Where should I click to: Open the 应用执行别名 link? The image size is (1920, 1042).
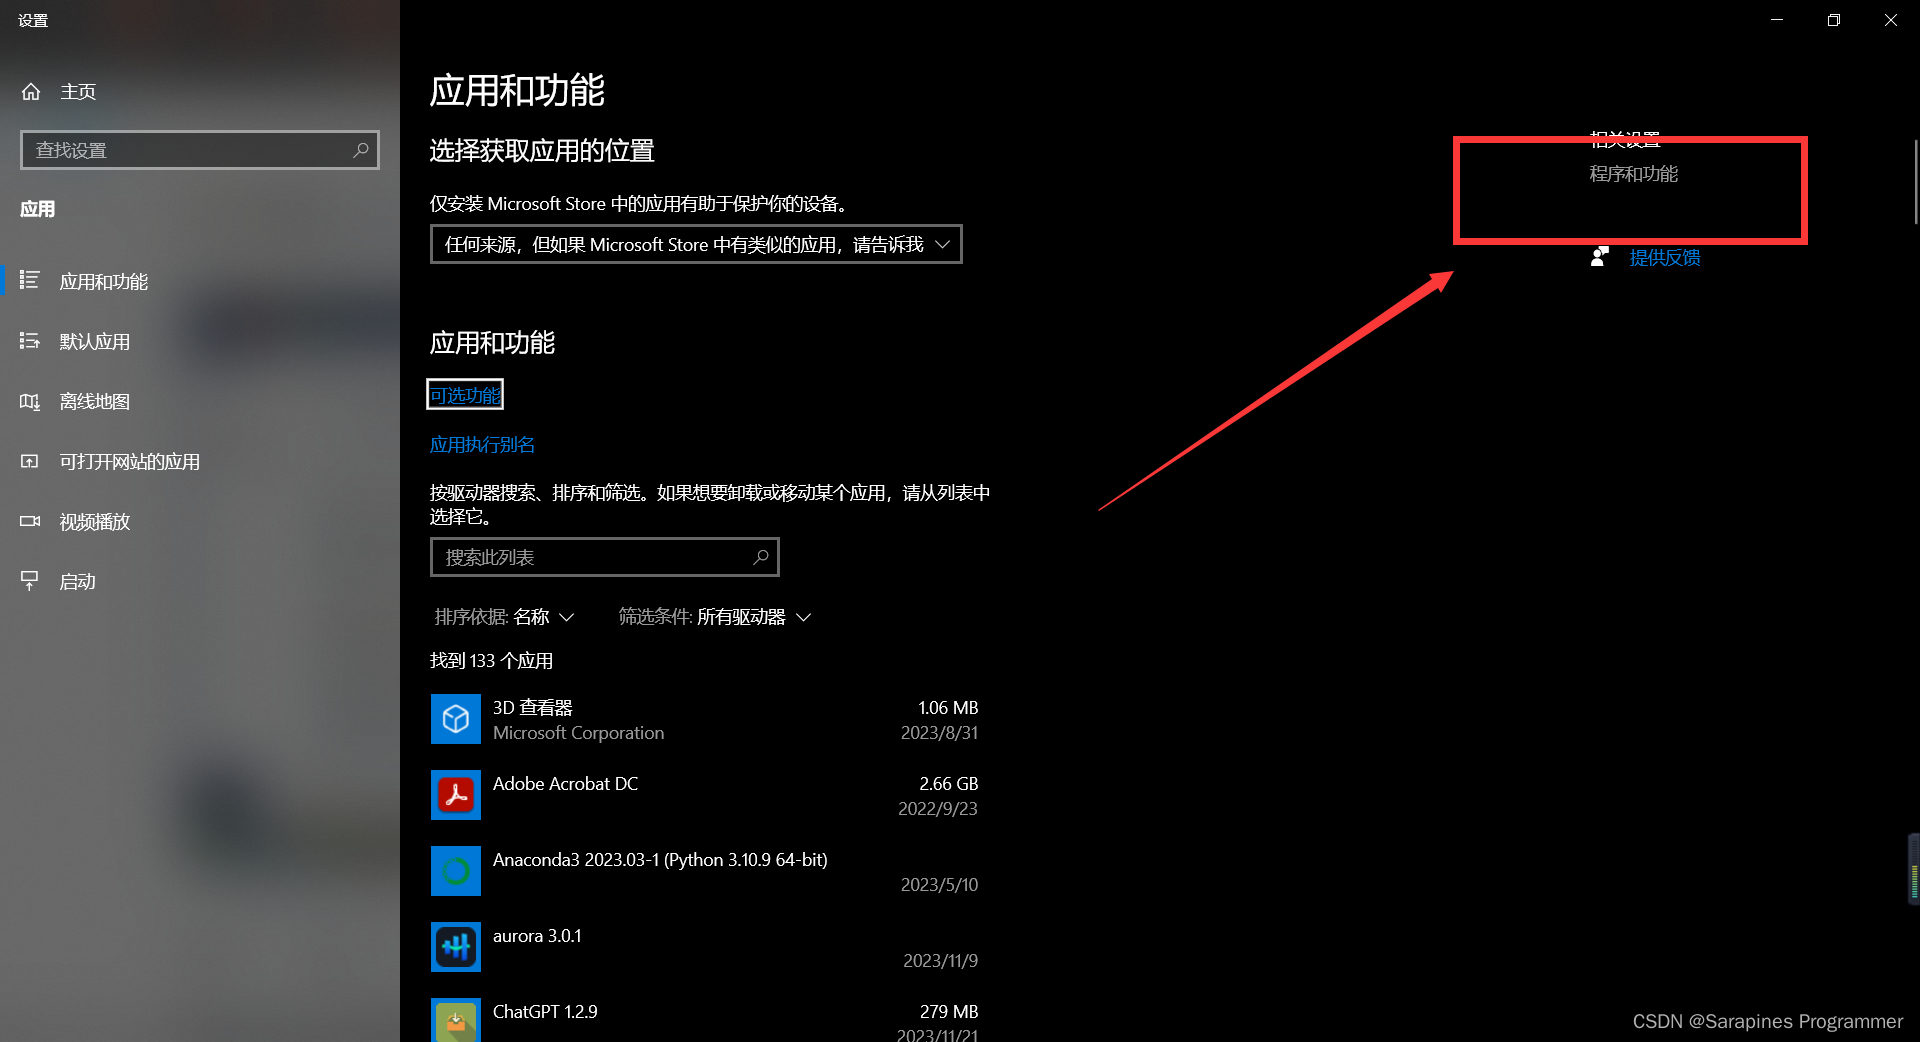[482, 444]
